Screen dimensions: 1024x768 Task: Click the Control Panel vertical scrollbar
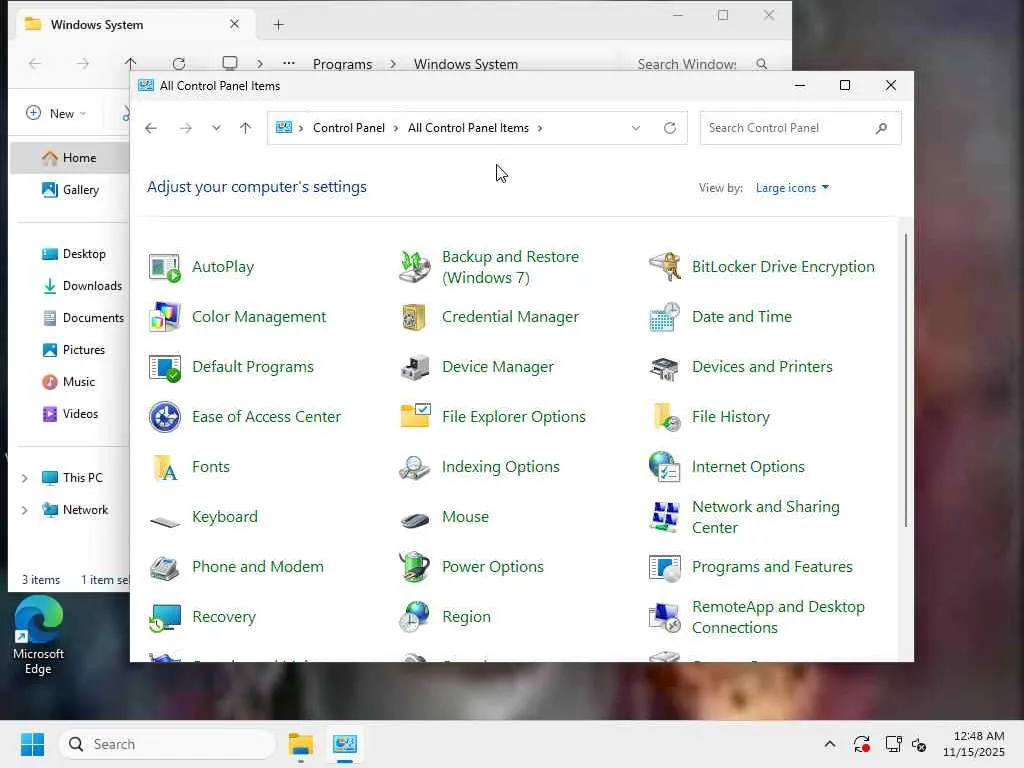click(x=905, y=380)
